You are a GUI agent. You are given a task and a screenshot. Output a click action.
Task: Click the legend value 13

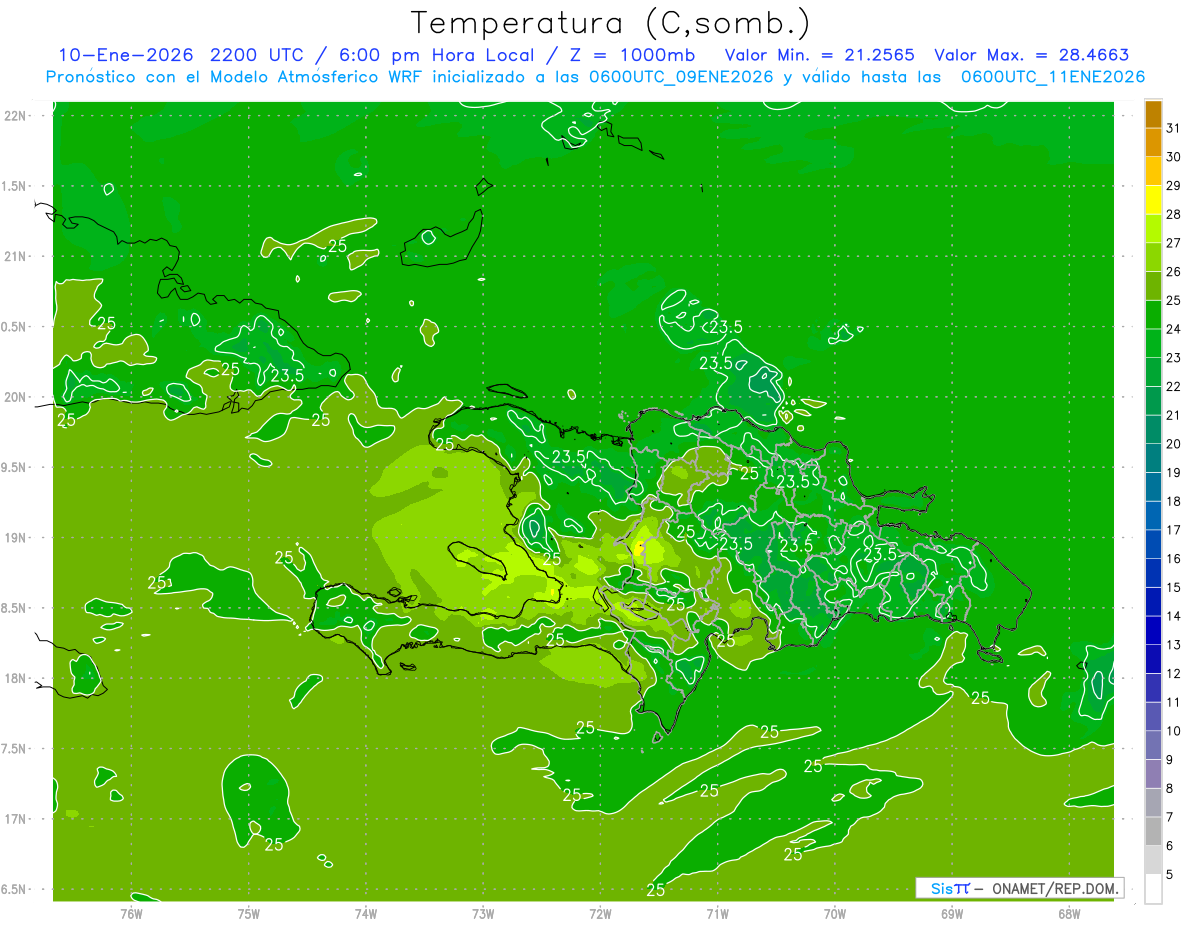1174,645
